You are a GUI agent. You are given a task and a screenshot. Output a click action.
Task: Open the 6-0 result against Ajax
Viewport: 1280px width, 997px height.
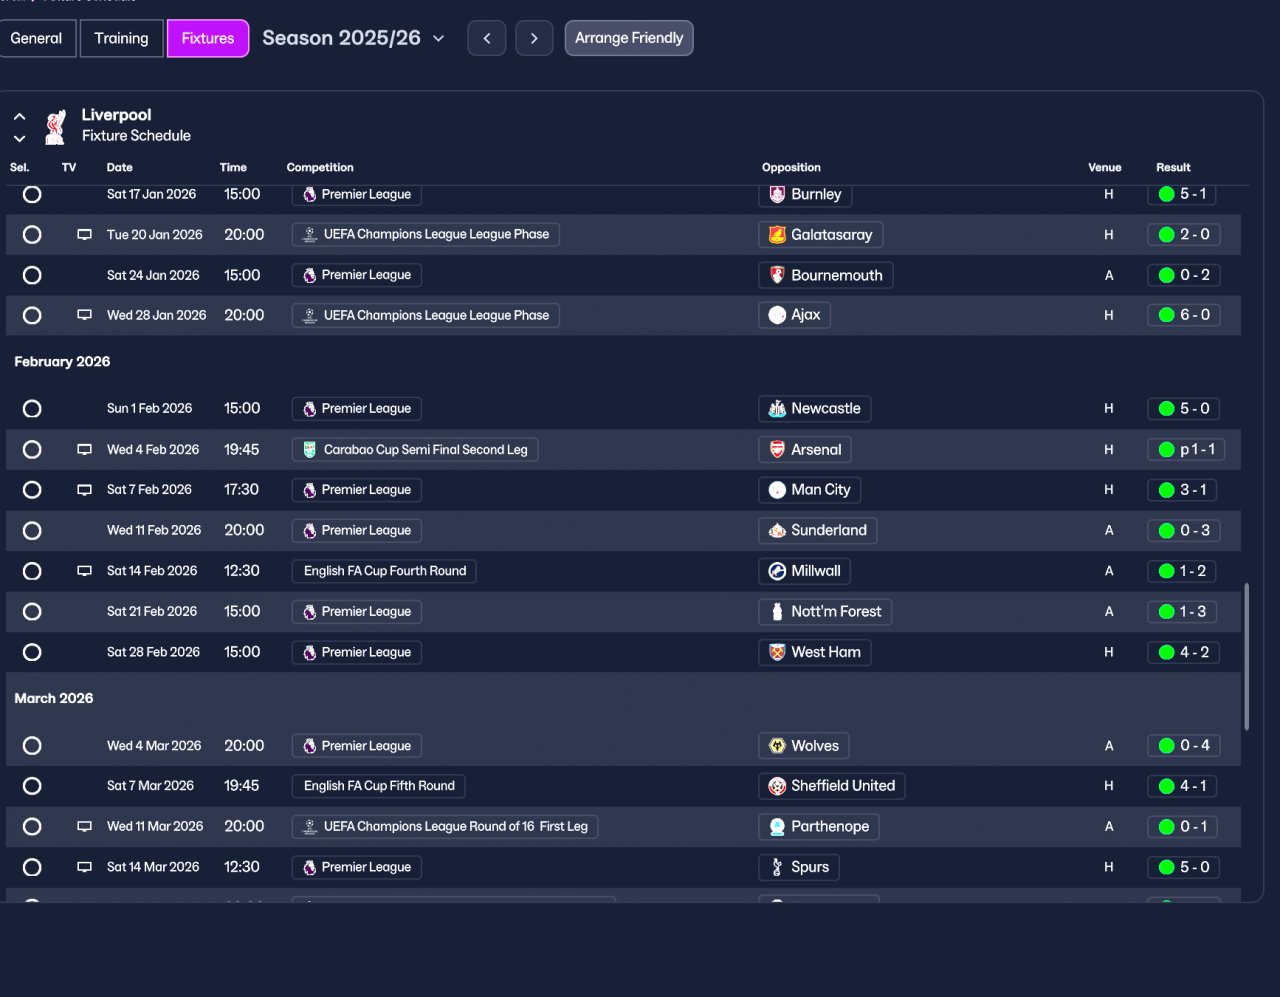pos(1183,315)
